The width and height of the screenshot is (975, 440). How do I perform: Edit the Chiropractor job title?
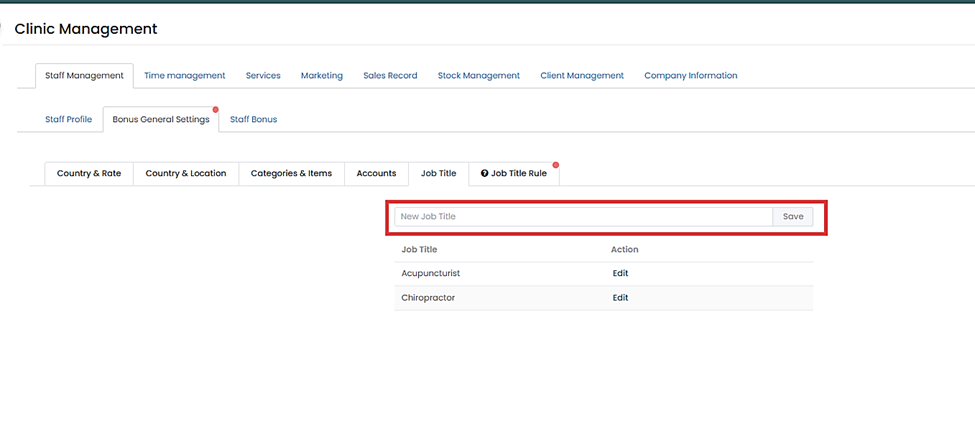click(x=620, y=298)
